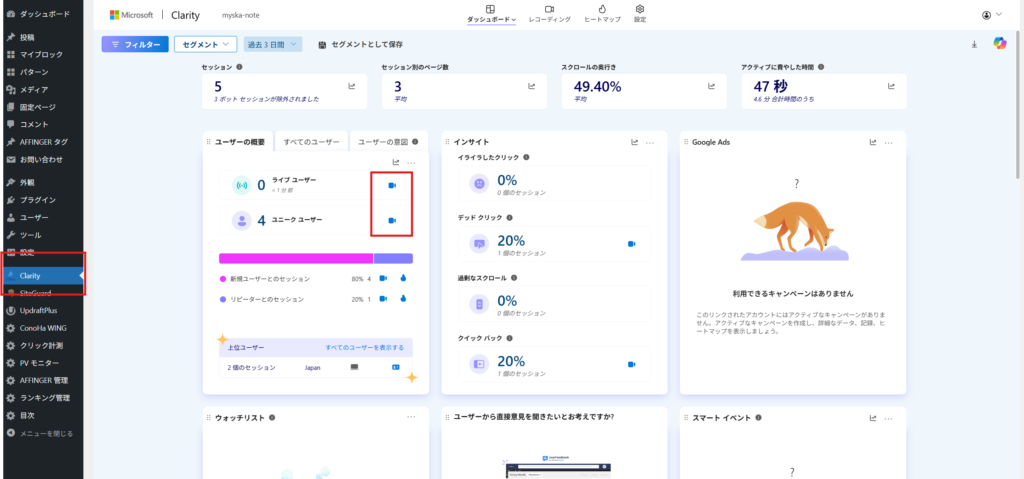Switch to the ユーザーの意図 tab

[388, 142]
